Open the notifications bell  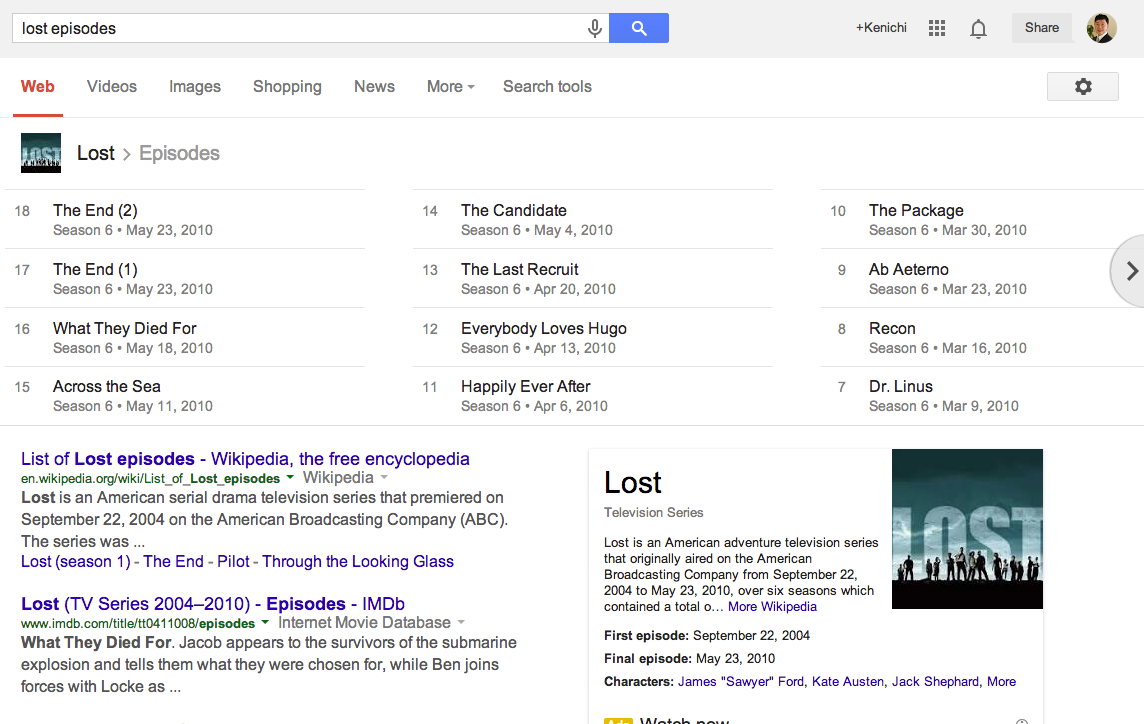click(x=978, y=28)
